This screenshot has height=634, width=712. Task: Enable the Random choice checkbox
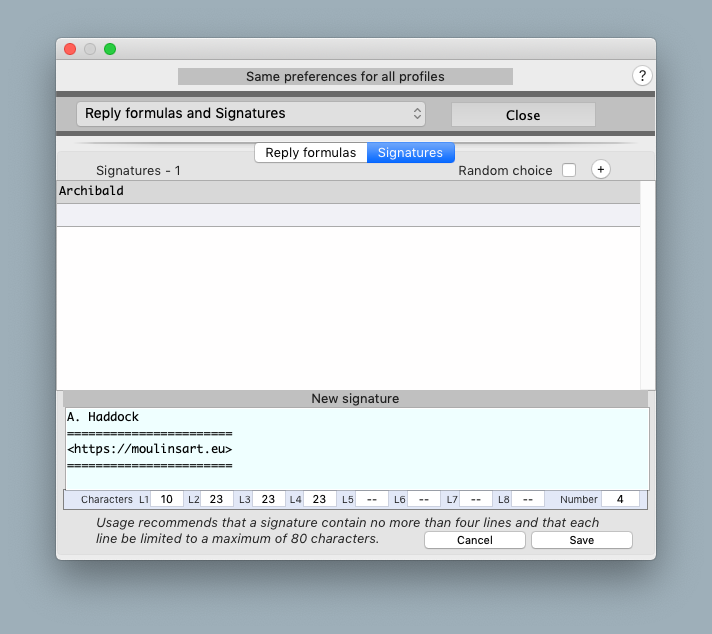(x=569, y=171)
